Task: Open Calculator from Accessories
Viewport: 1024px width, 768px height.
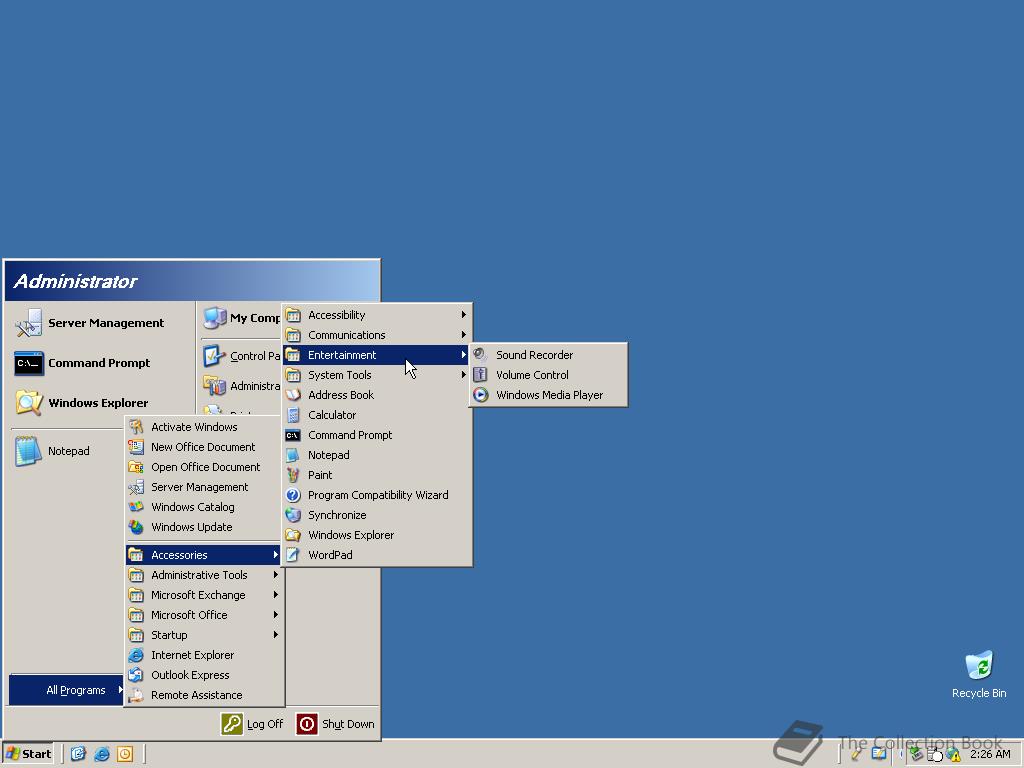Action: click(x=331, y=415)
